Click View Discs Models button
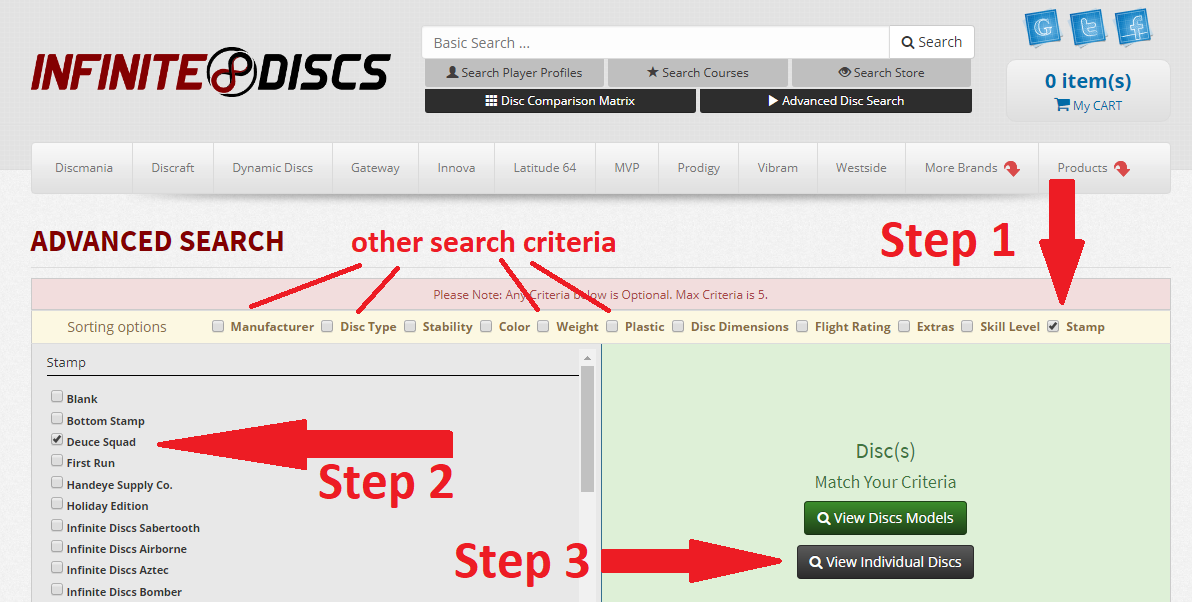The image size is (1192, 602). tap(885, 518)
